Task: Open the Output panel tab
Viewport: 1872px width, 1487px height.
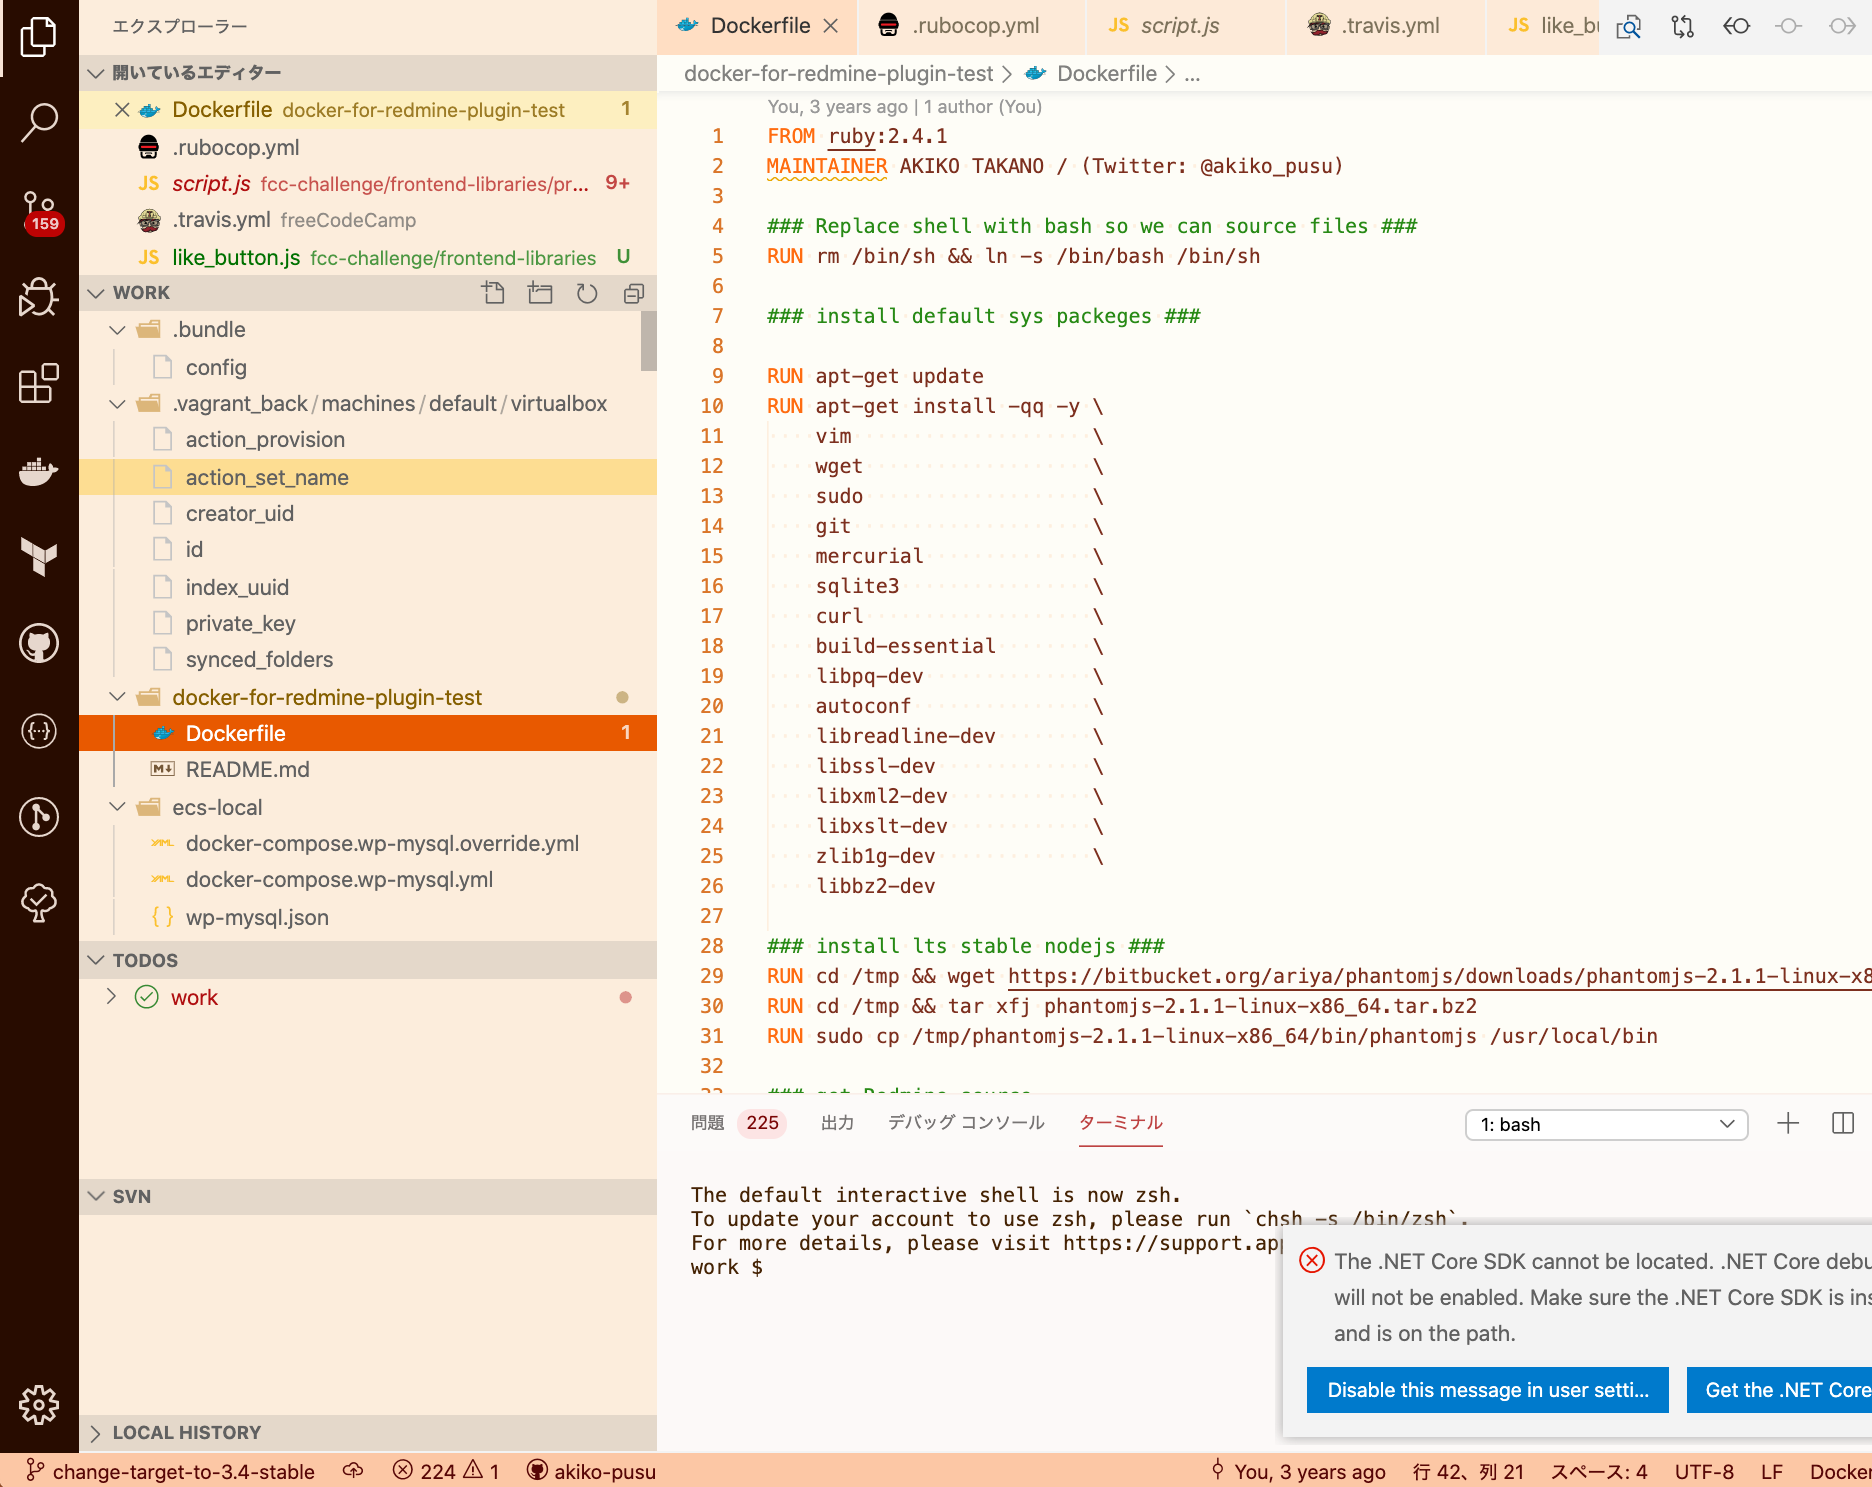Action: tap(837, 1123)
